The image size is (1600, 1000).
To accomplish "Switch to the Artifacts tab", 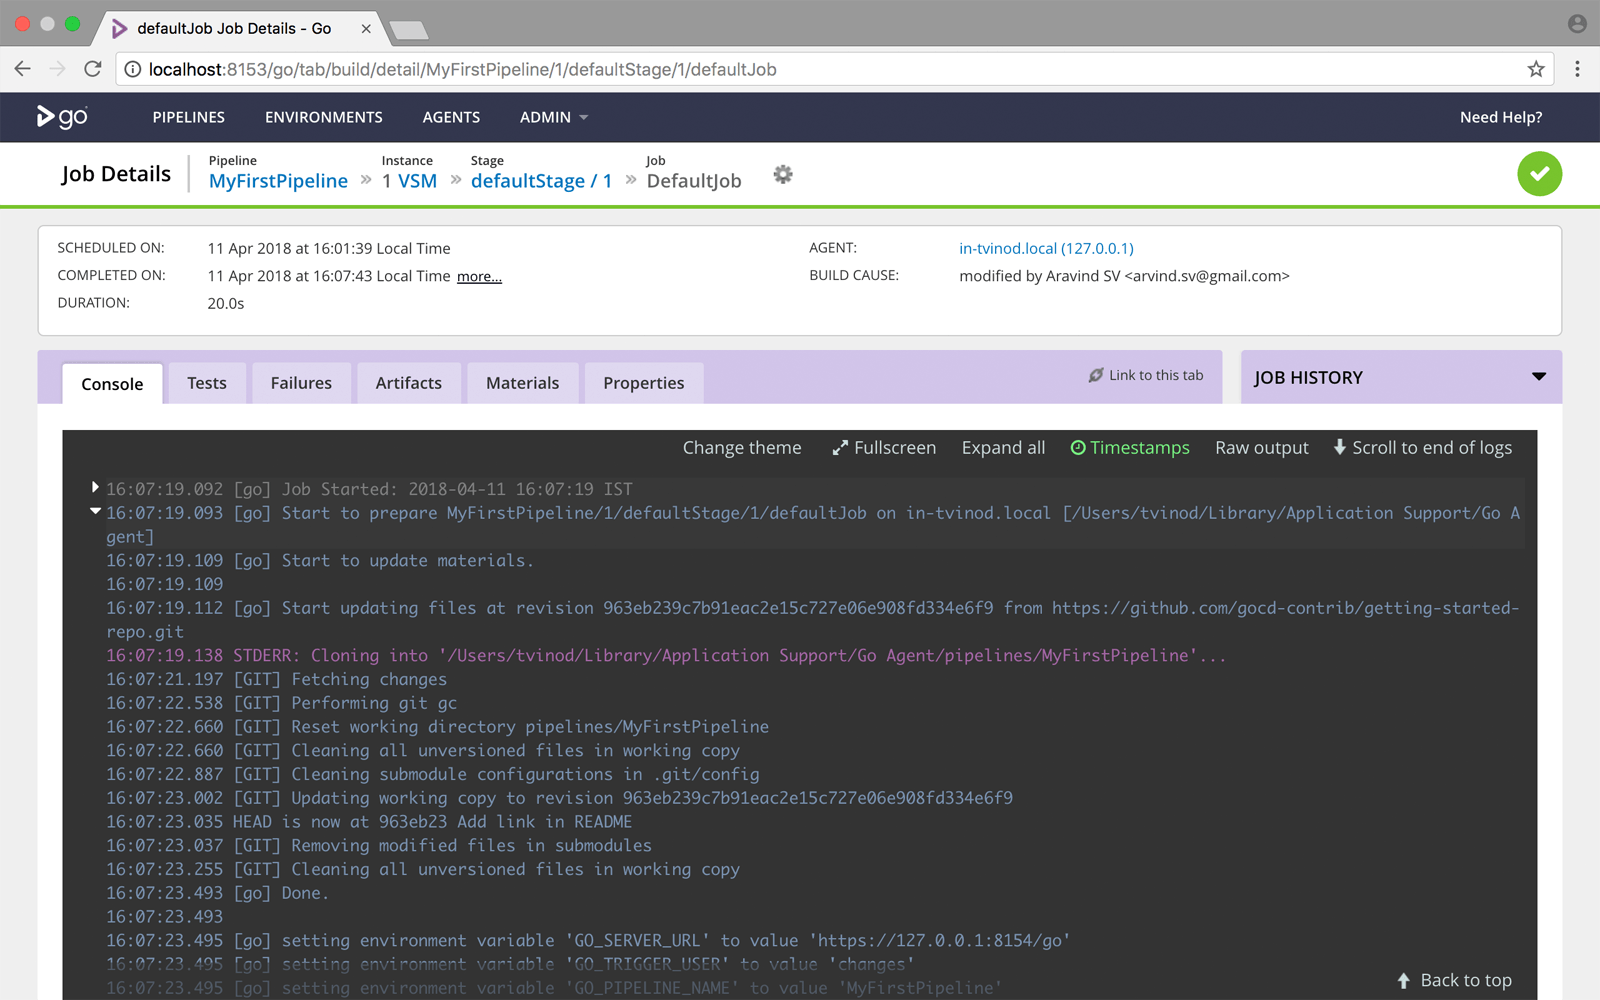I will [409, 383].
